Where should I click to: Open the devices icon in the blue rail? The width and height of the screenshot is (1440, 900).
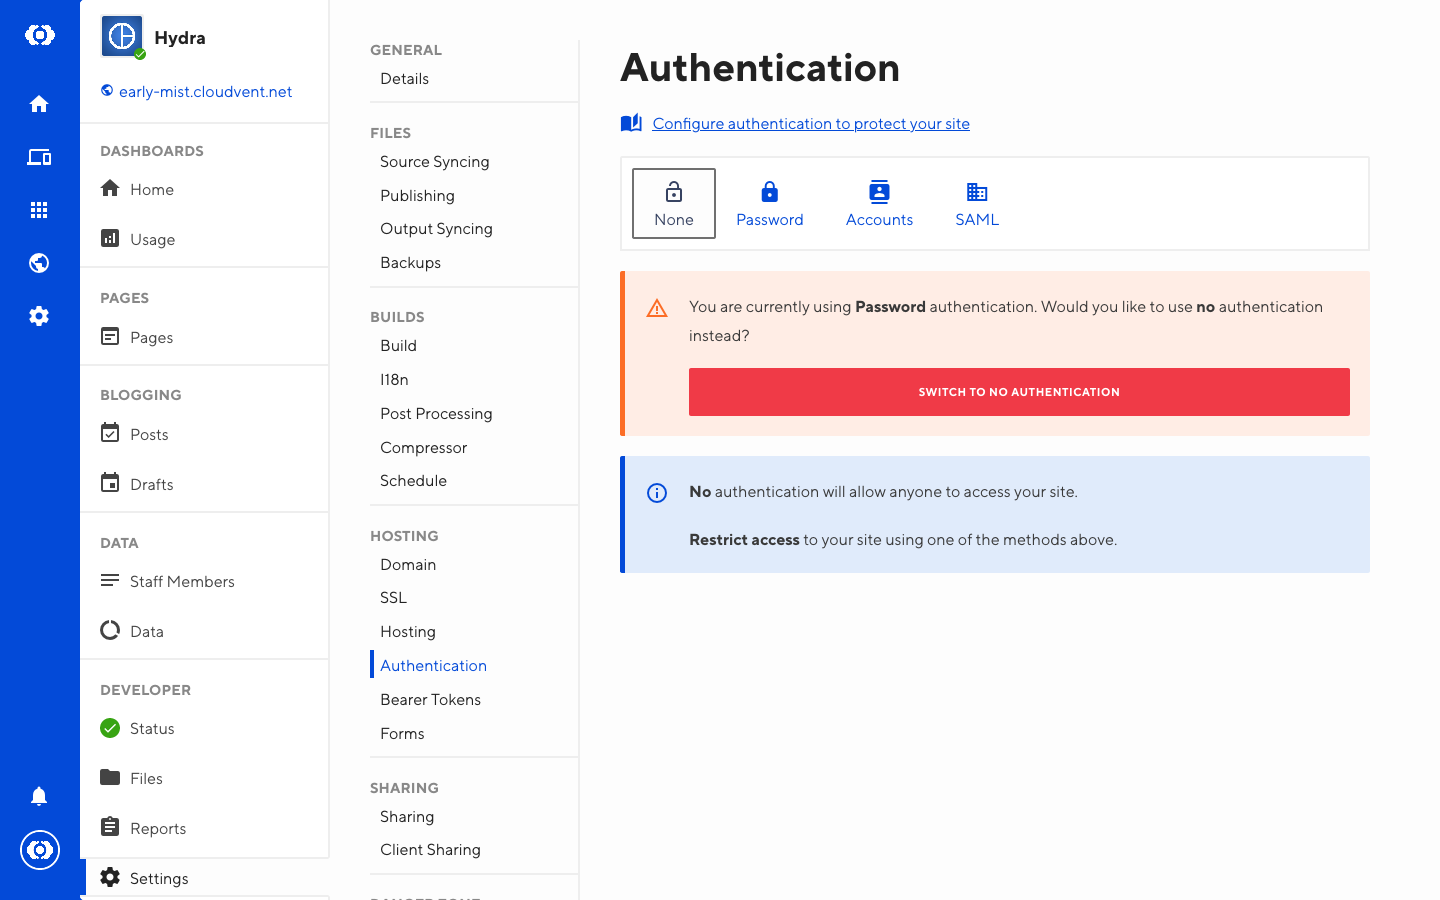[39, 157]
